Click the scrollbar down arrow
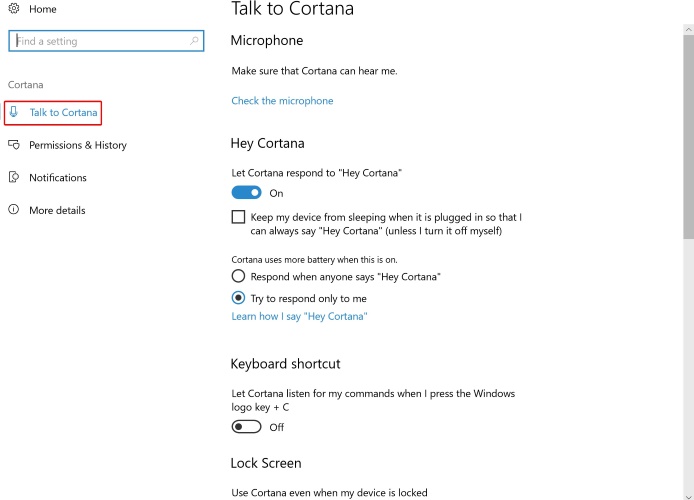Screen dimensions: 694x500 [x=688, y=496]
